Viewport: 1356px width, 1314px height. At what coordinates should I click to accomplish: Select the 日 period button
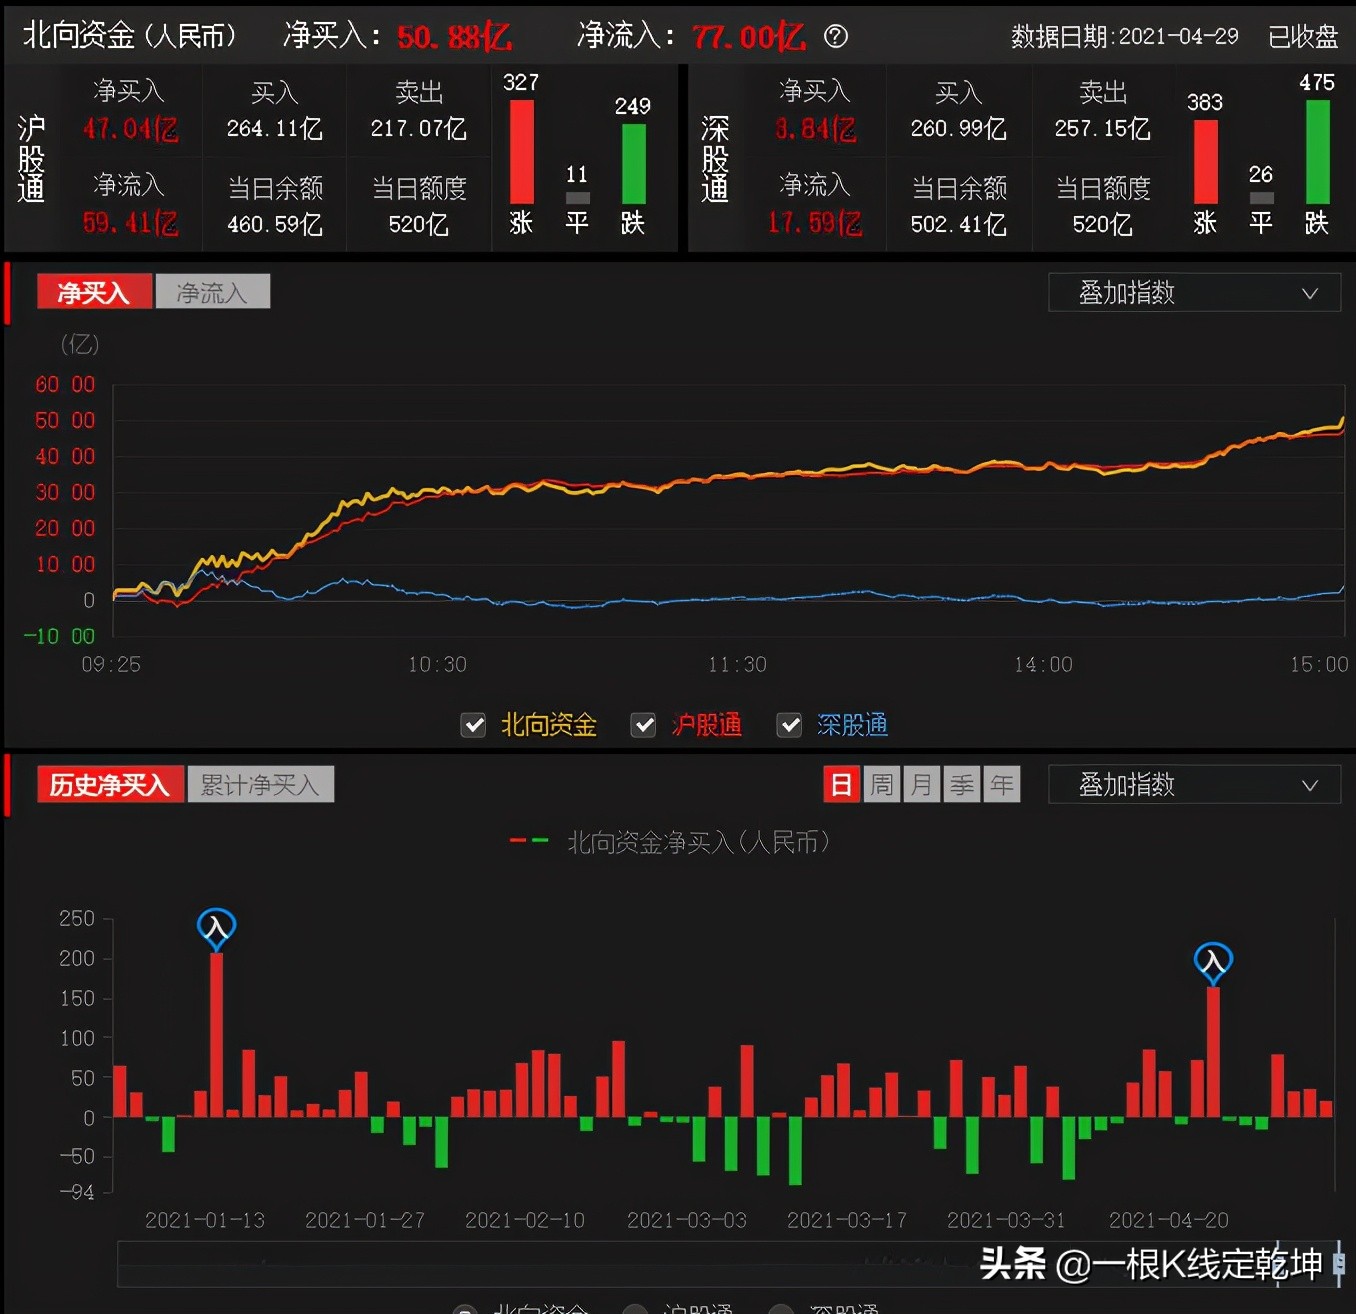pyautogui.click(x=842, y=785)
